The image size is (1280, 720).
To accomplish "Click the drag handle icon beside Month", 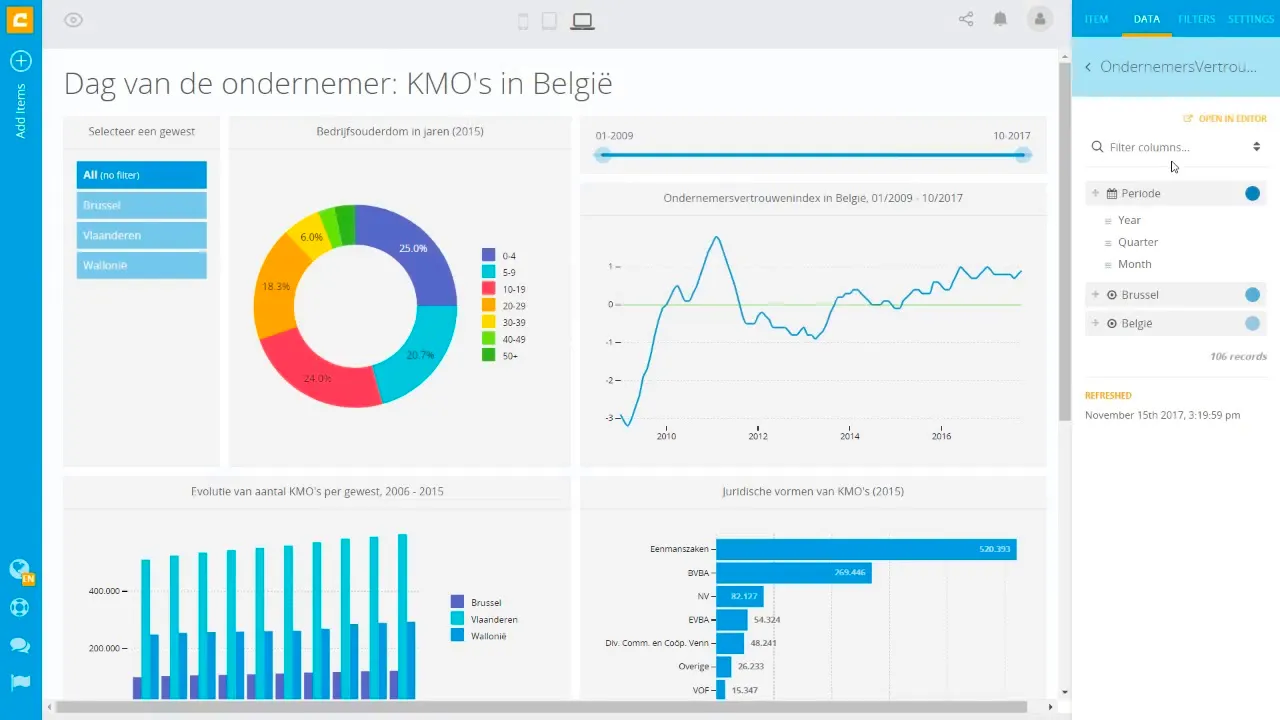I will (1108, 264).
